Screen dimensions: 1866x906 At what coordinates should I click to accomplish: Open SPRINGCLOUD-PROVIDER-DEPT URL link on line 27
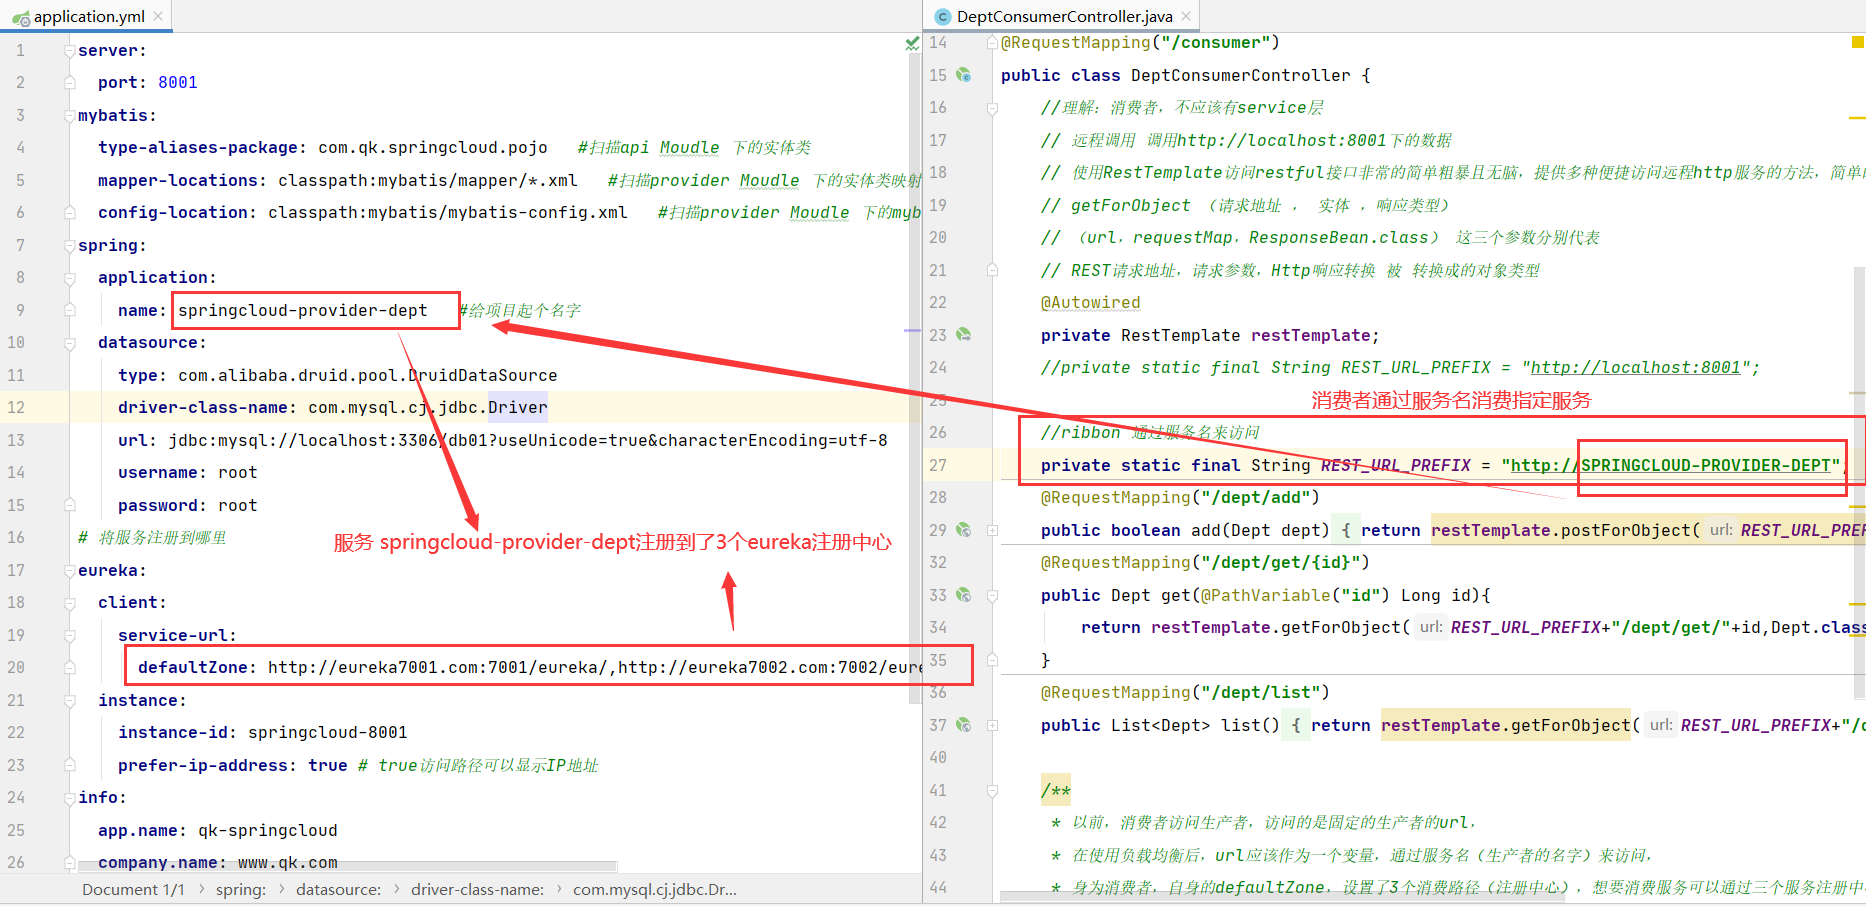click(x=1670, y=465)
